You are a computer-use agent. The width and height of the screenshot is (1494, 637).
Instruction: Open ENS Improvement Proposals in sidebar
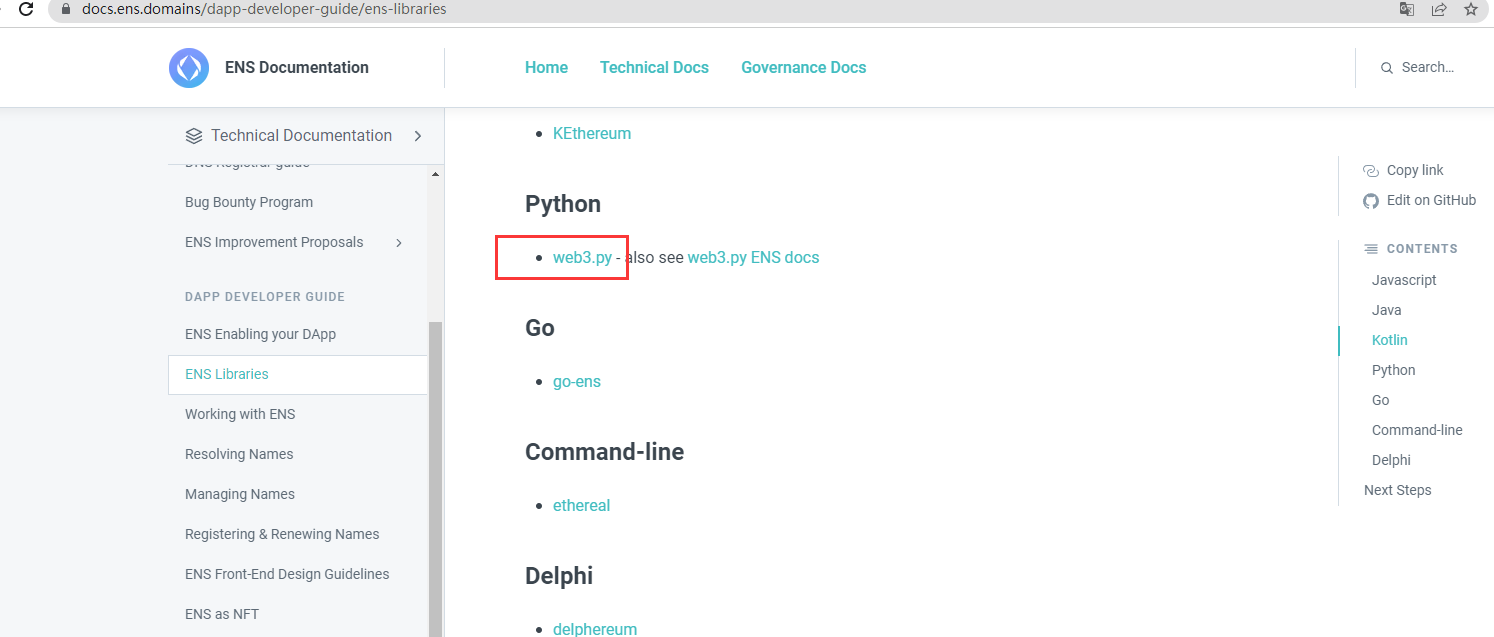(274, 242)
